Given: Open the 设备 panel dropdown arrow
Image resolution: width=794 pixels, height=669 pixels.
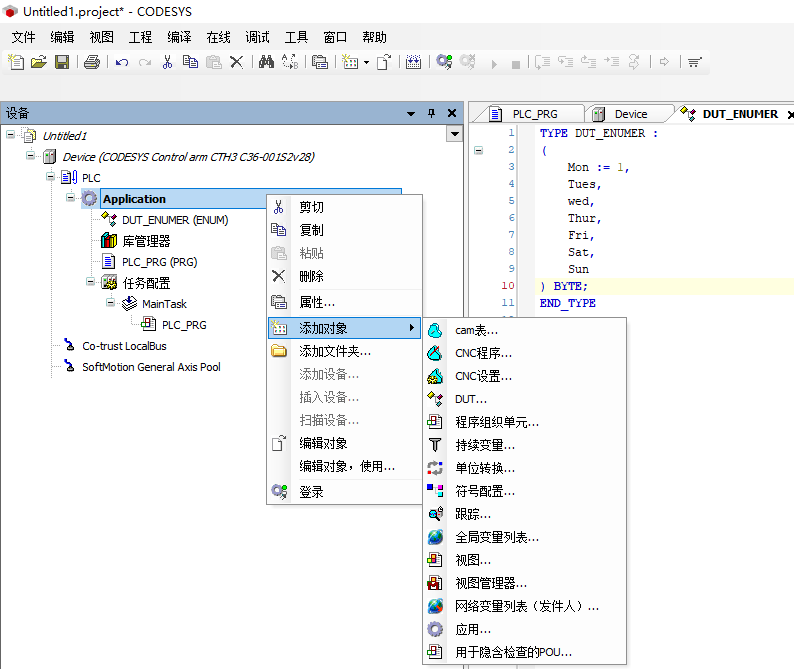Looking at the screenshot, I should (411, 113).
